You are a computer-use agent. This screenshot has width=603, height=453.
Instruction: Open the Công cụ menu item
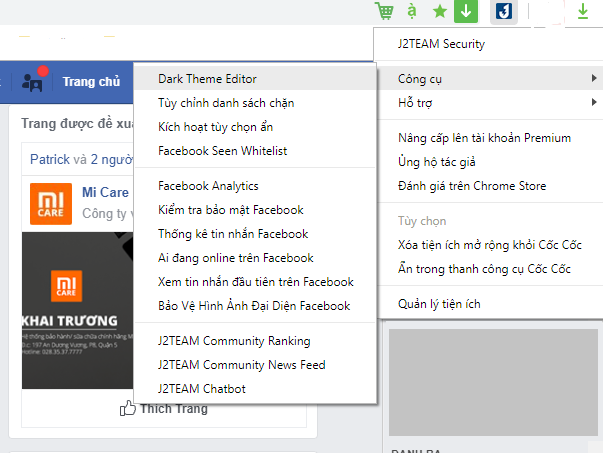click(x=490, y=78)
